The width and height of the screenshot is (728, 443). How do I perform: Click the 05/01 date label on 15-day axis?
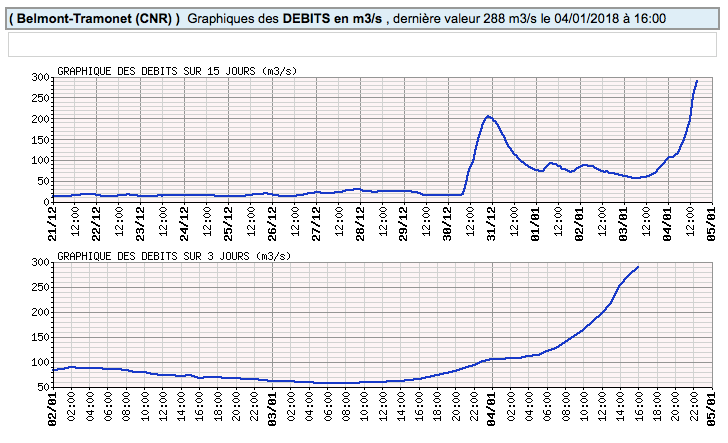tap(712, 217)
